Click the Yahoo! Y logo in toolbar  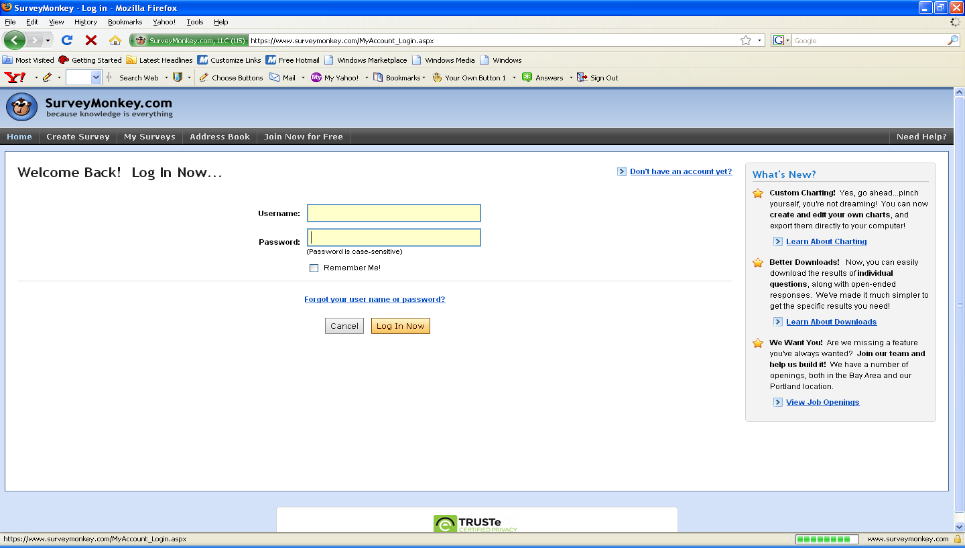pos(15,77)
